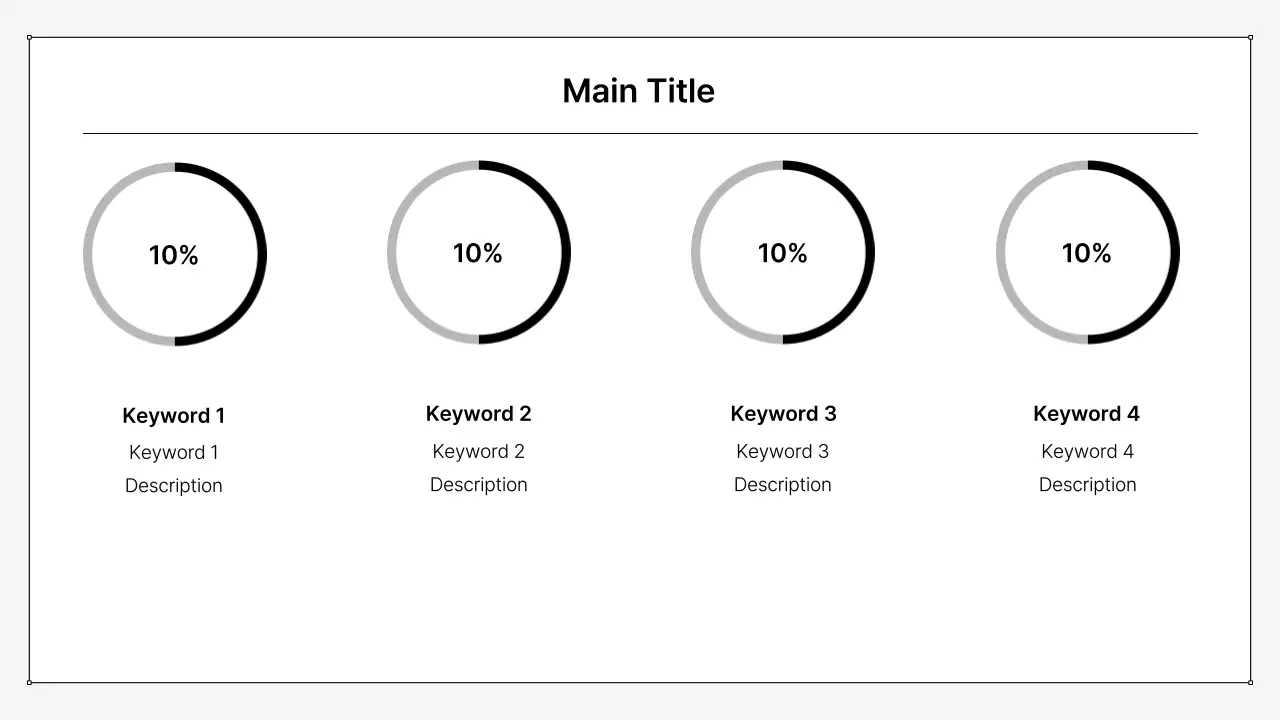Click the black arc of the third progress ring

tap(870, 252)
